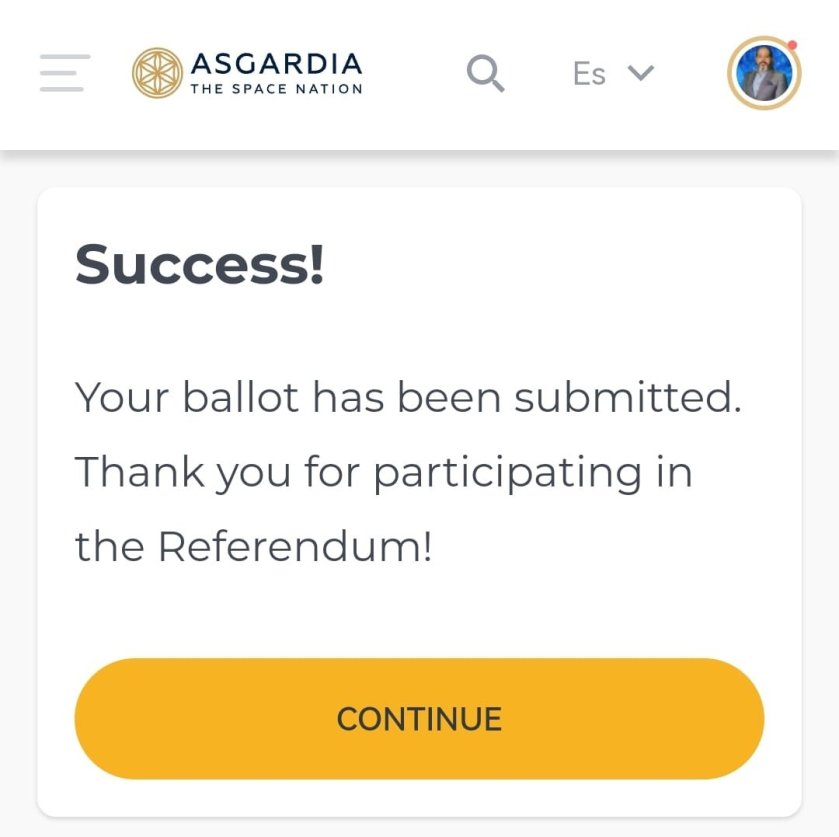Click the "Your ballot has been submitted." line
The image size is (839, 837).
(x=408, y=398)
